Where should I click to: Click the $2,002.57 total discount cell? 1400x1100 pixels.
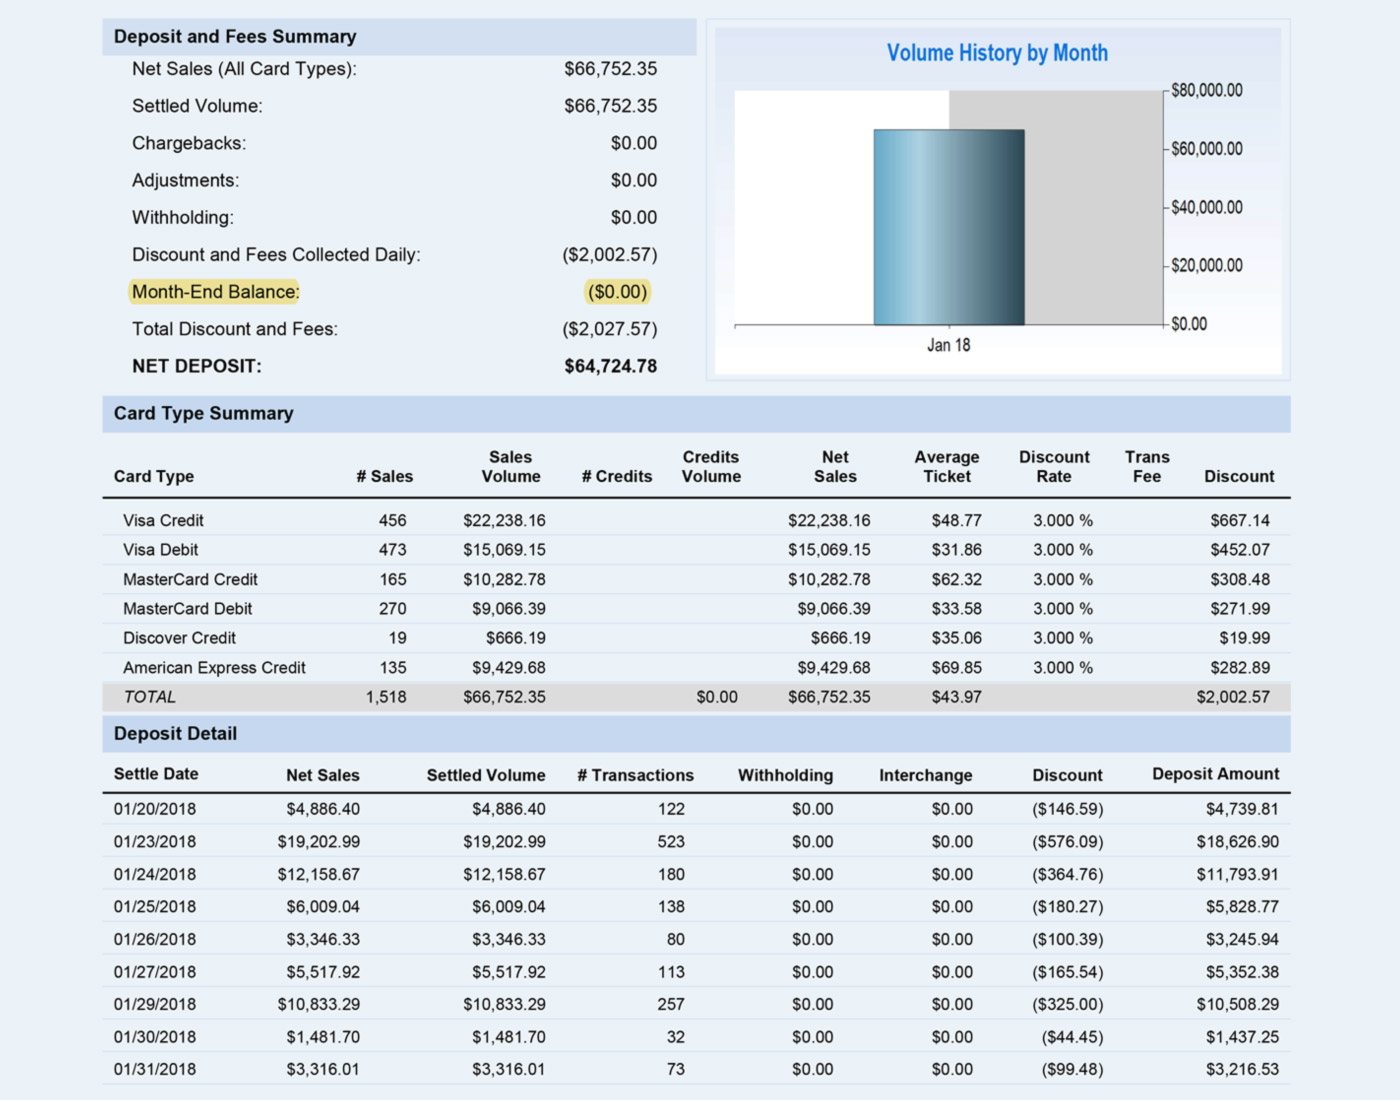coord(1233,697)
